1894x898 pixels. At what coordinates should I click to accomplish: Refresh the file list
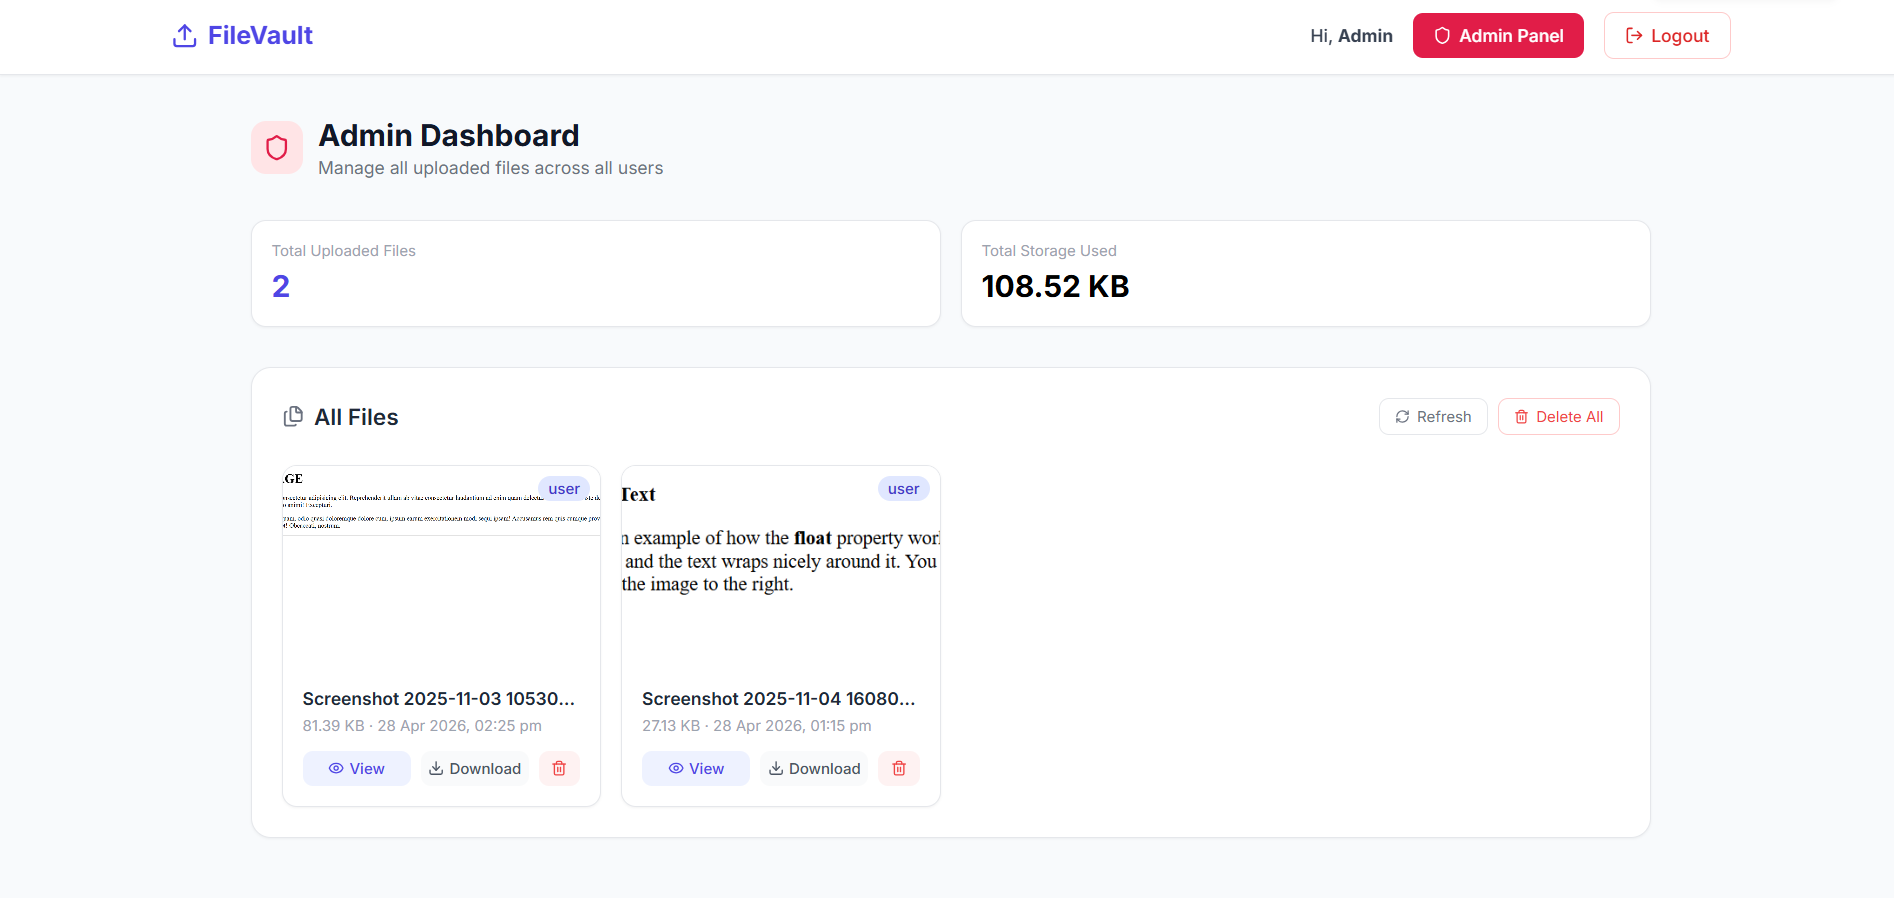coord(1432,417)
